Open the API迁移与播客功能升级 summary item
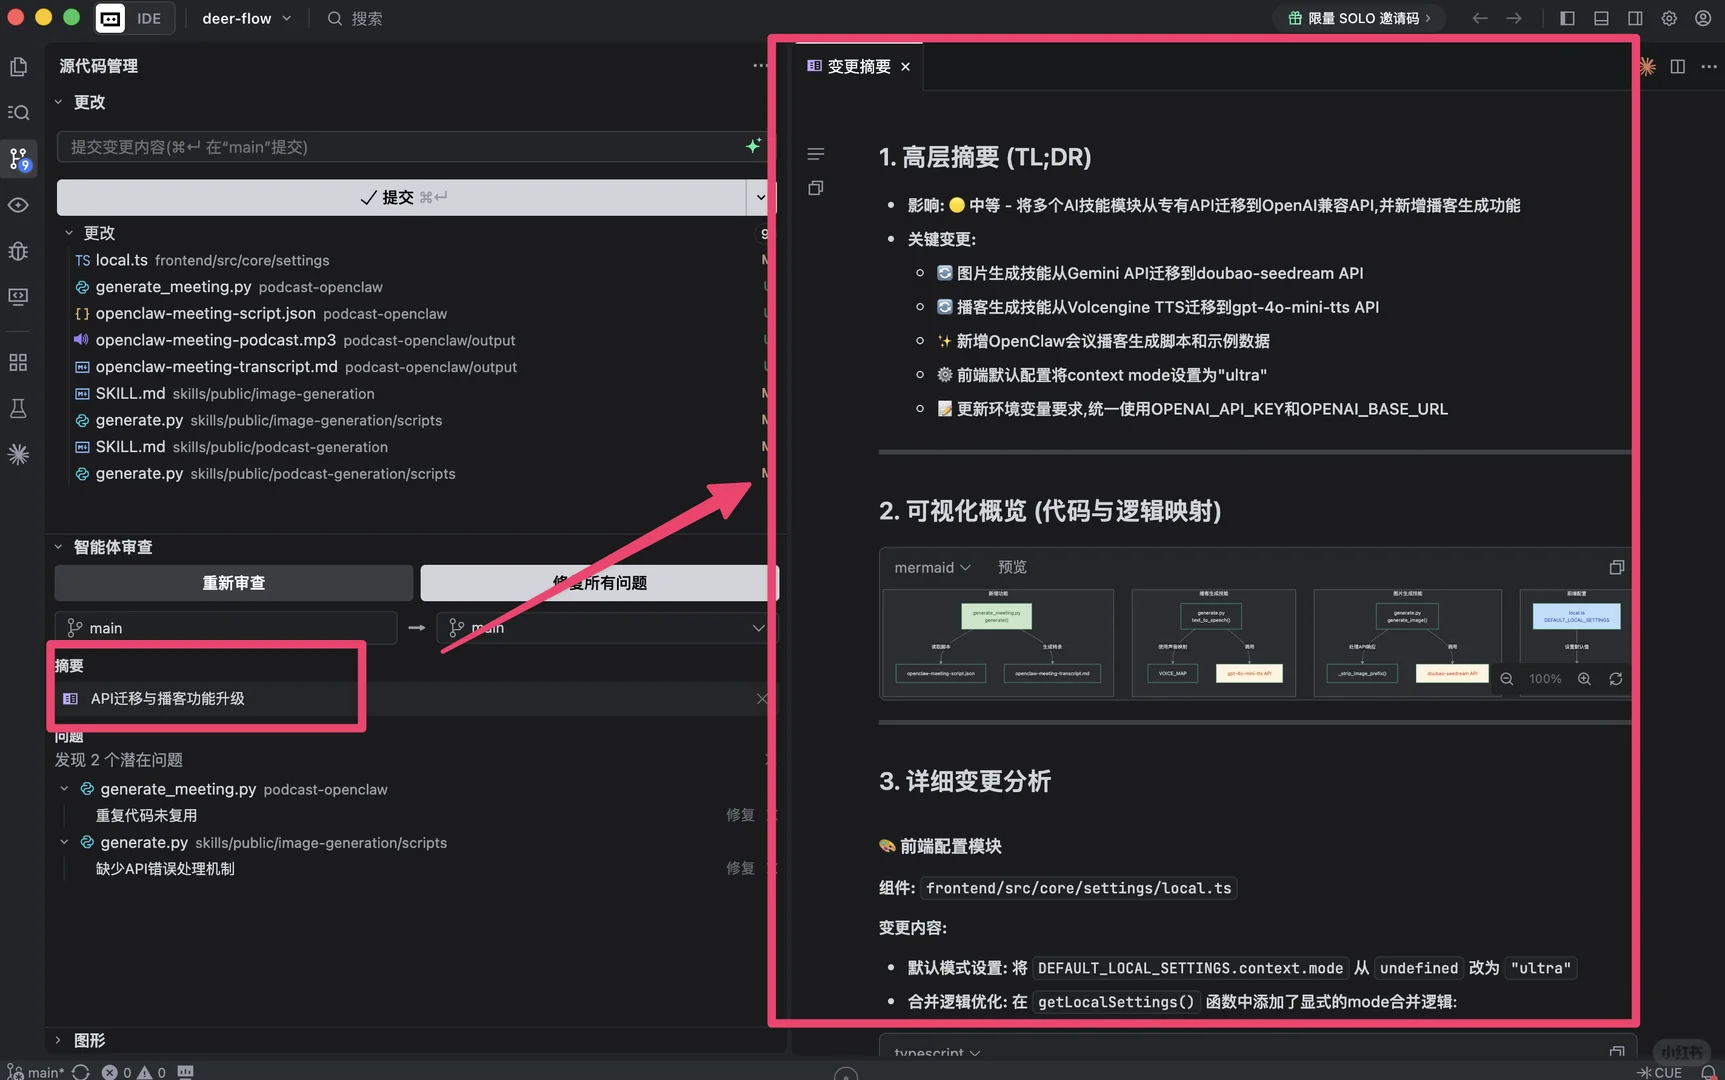This screenshot has height=1080, width=1725. click(167, 698)
